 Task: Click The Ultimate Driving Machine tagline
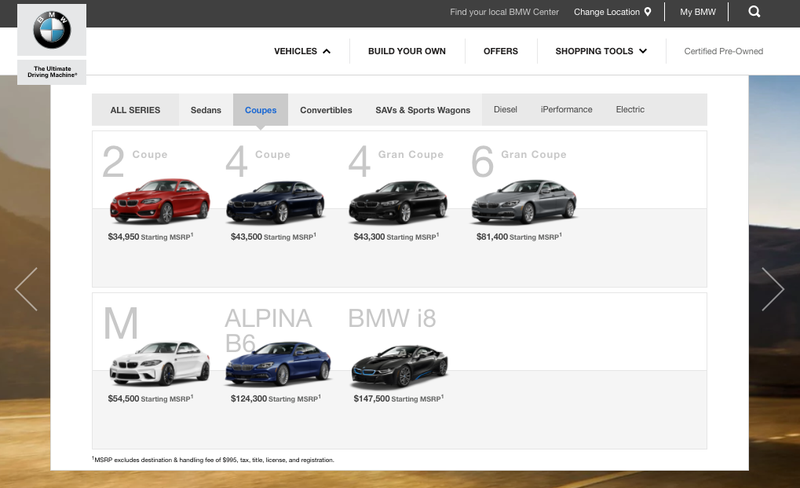(52, 72)
